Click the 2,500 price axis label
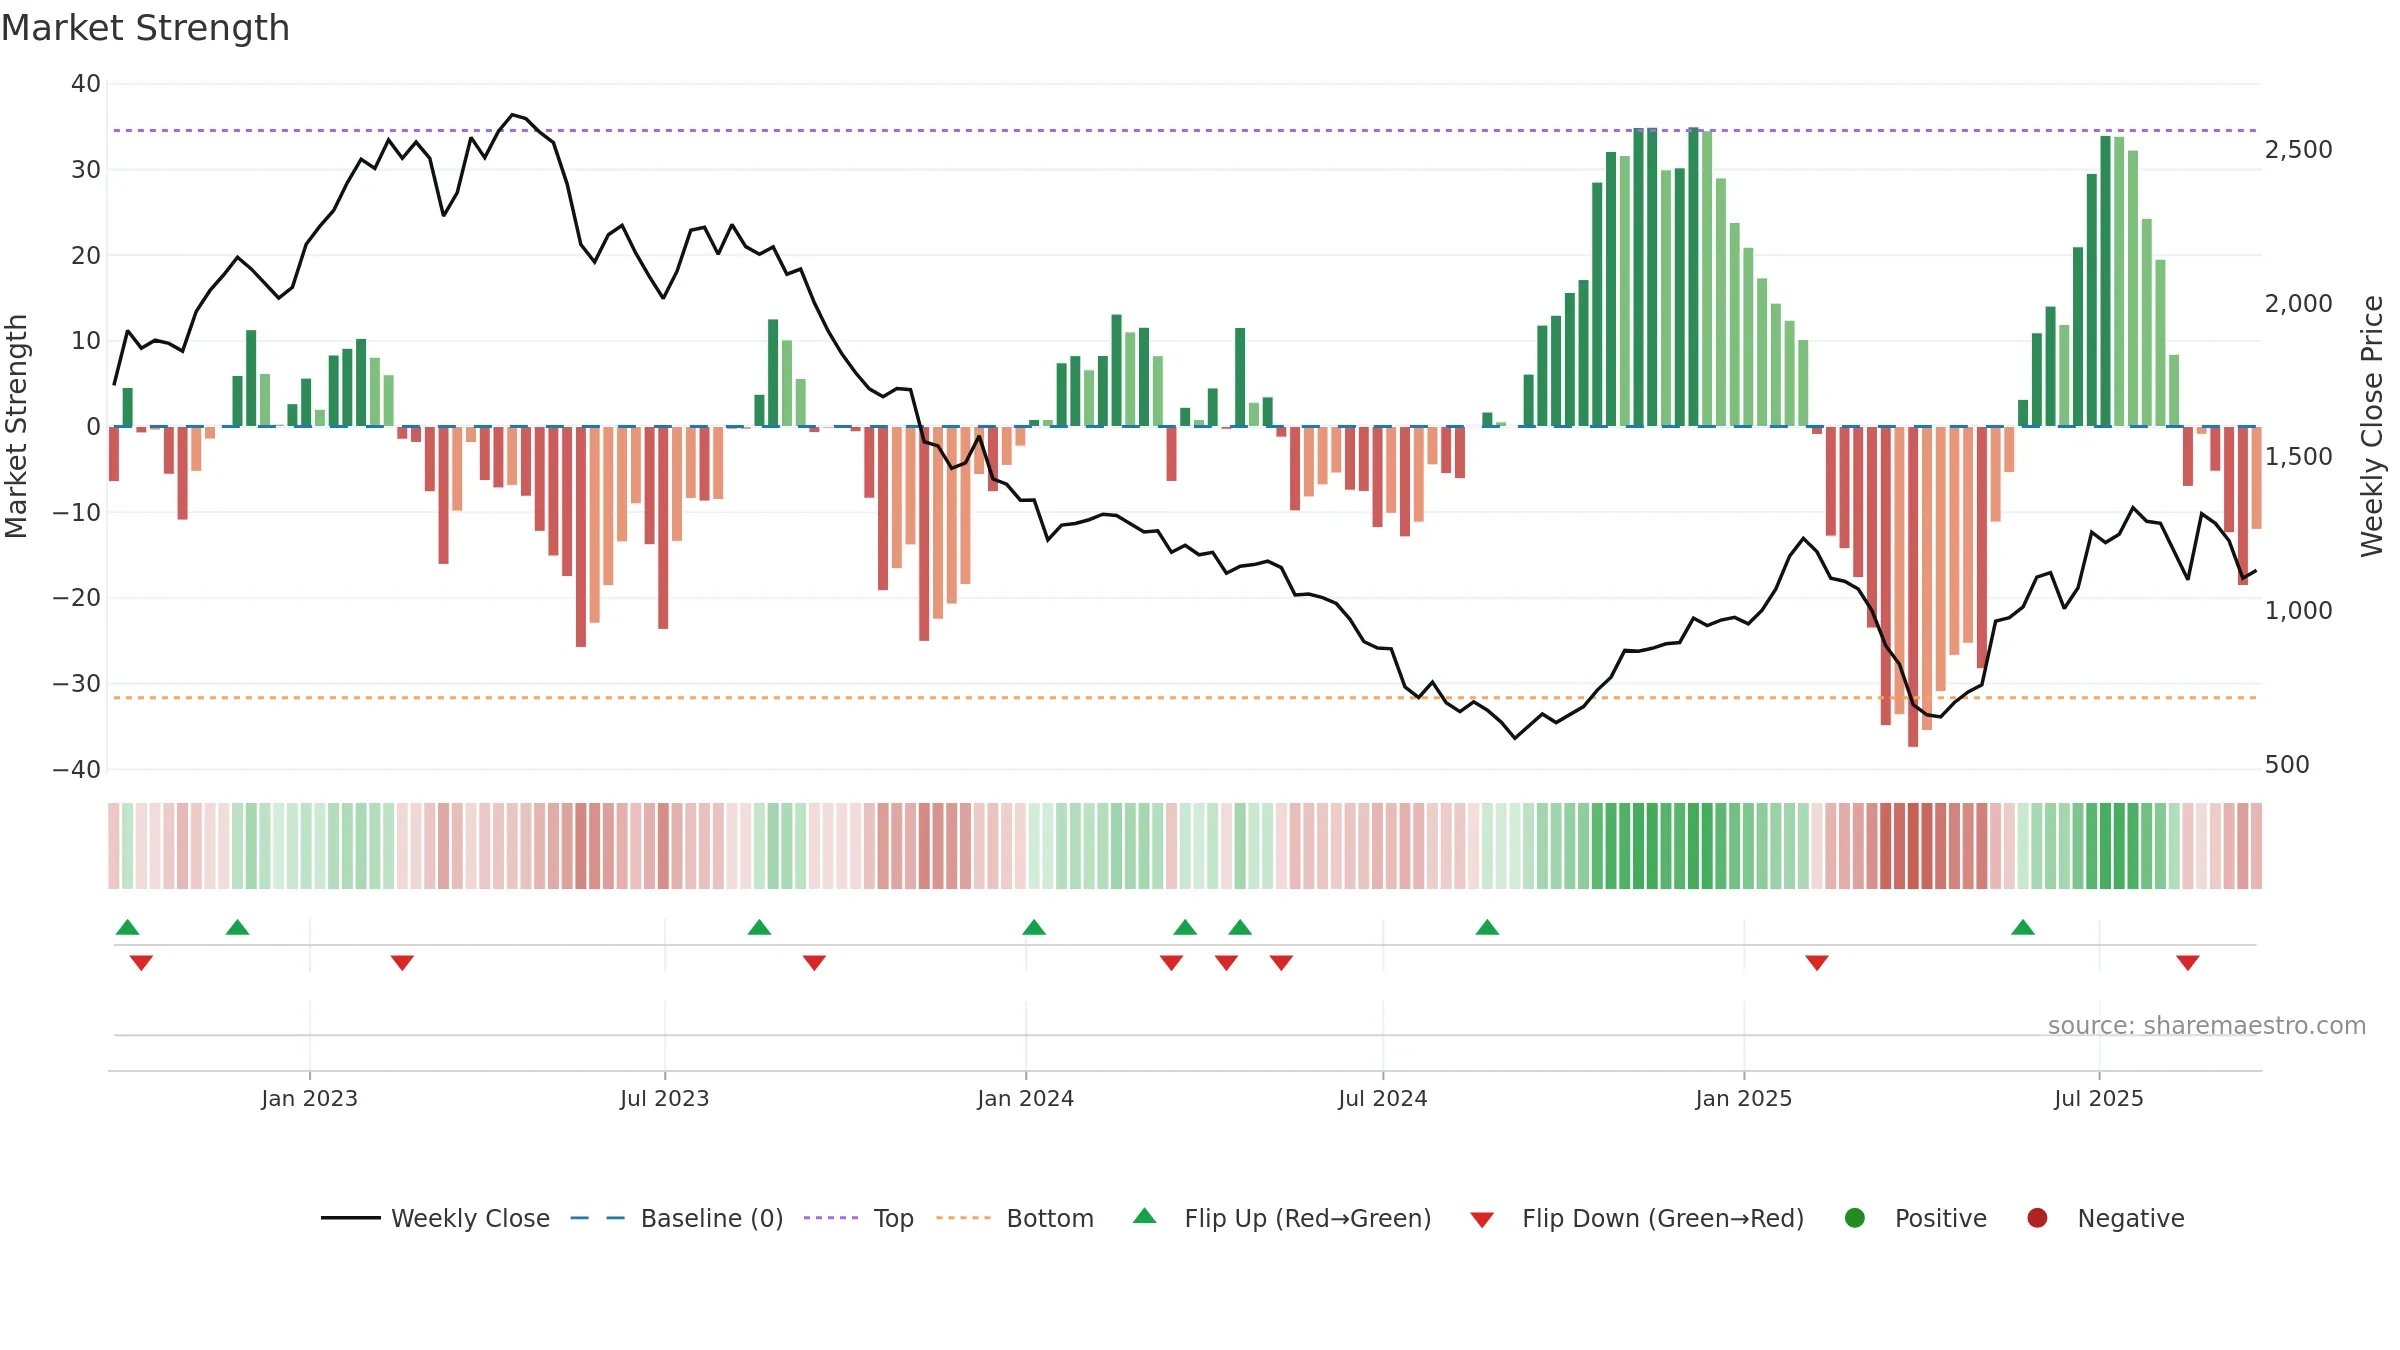Screen dimensions: 2400x1350 coord(2298,150)
